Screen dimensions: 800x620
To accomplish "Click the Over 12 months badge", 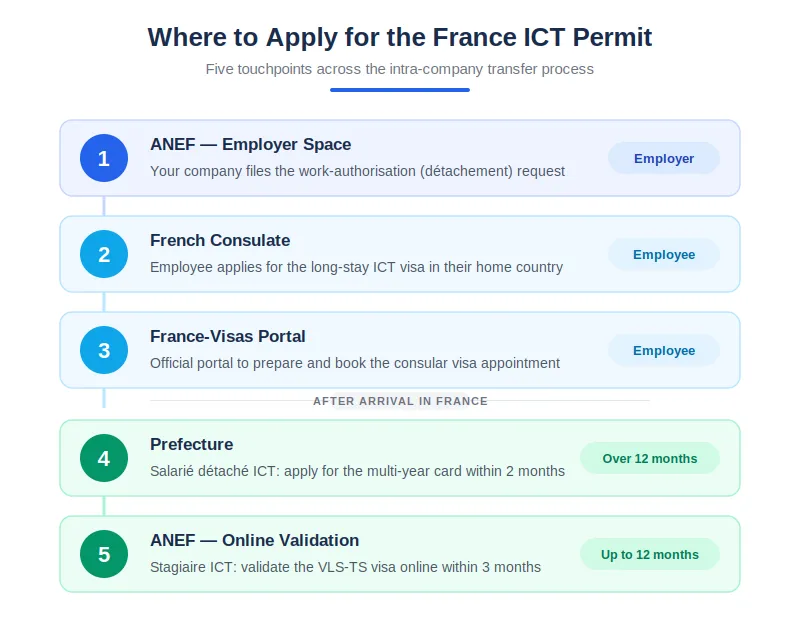I will point(649,458).
